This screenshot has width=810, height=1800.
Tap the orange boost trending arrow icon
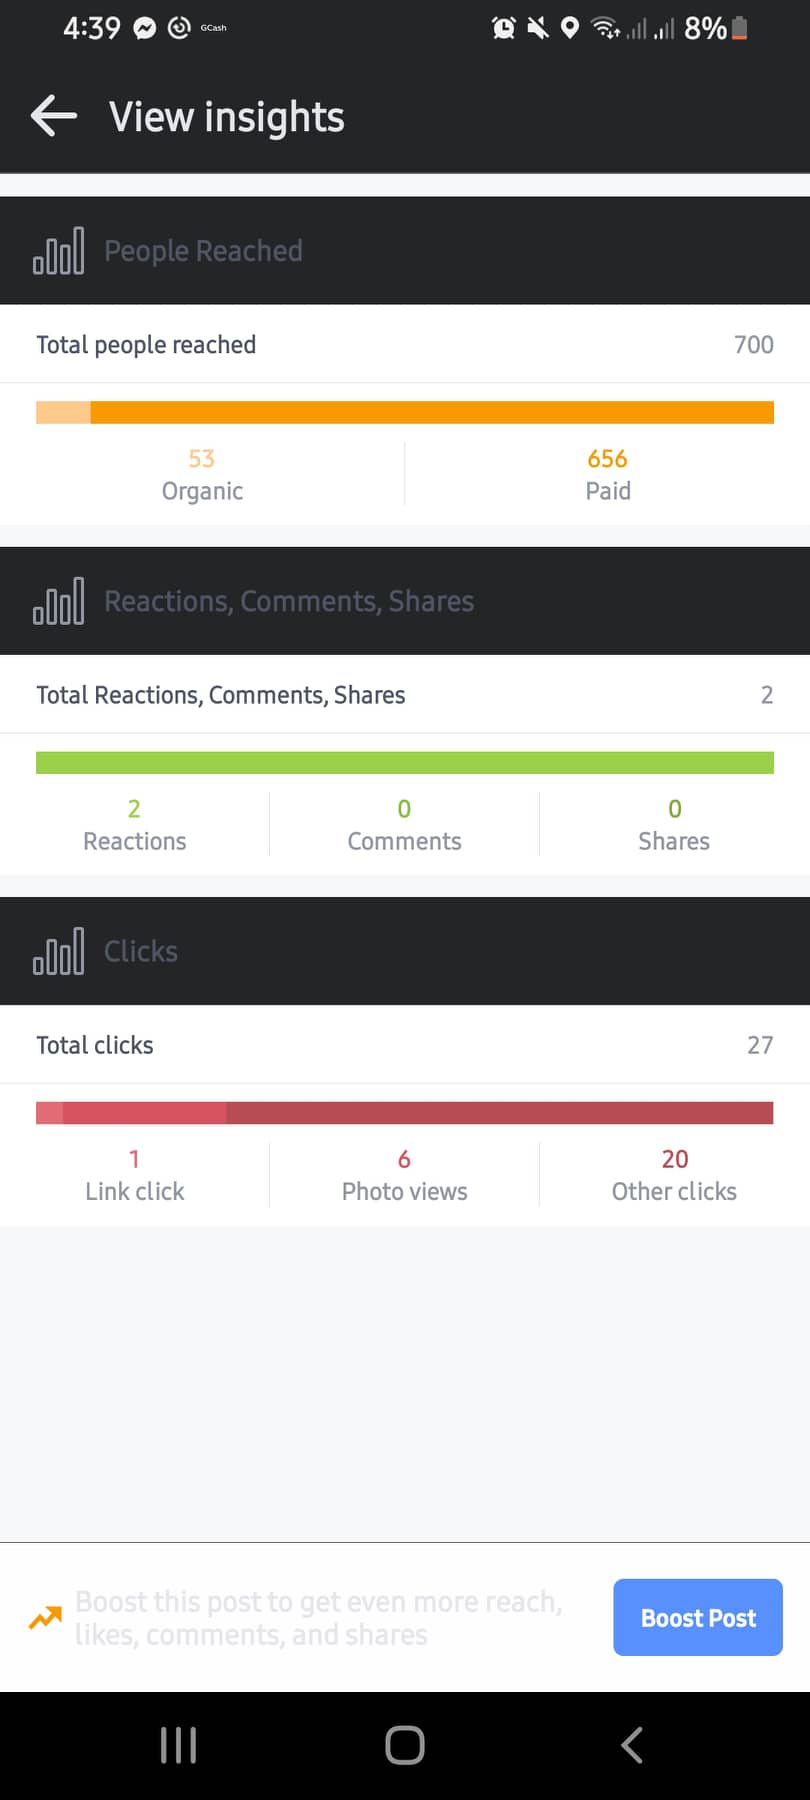tap(45, 1617)
